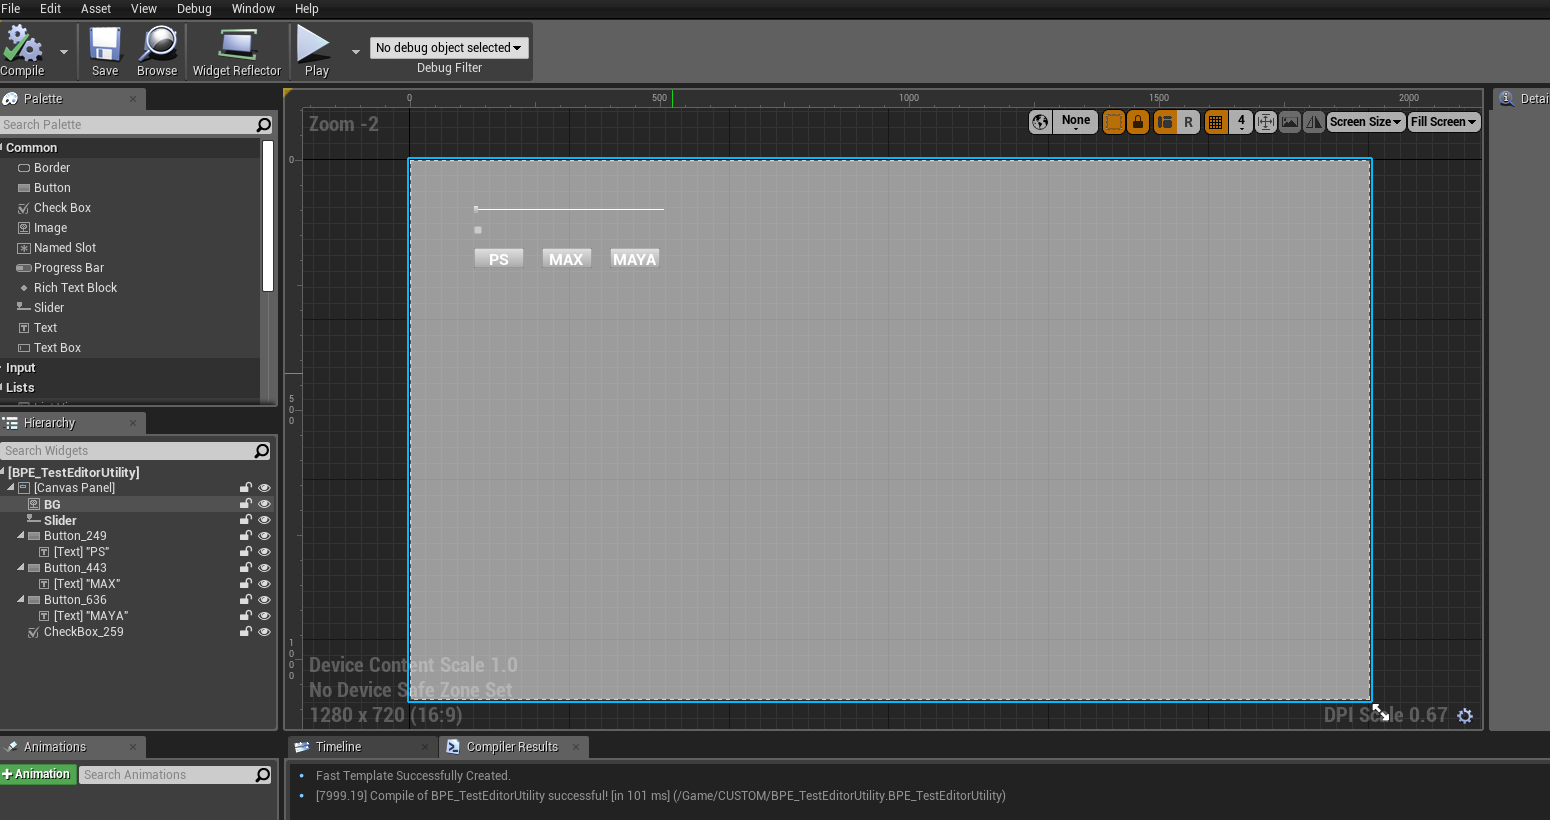Open the DPI Scale settings gear
The height and width of the screenshot is (820, 1550).
pyautogui.click(x=1465, y=716)
